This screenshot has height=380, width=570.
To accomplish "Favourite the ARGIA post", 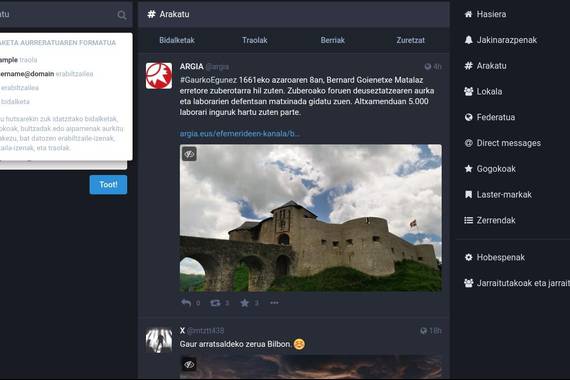I will point(245,303).
